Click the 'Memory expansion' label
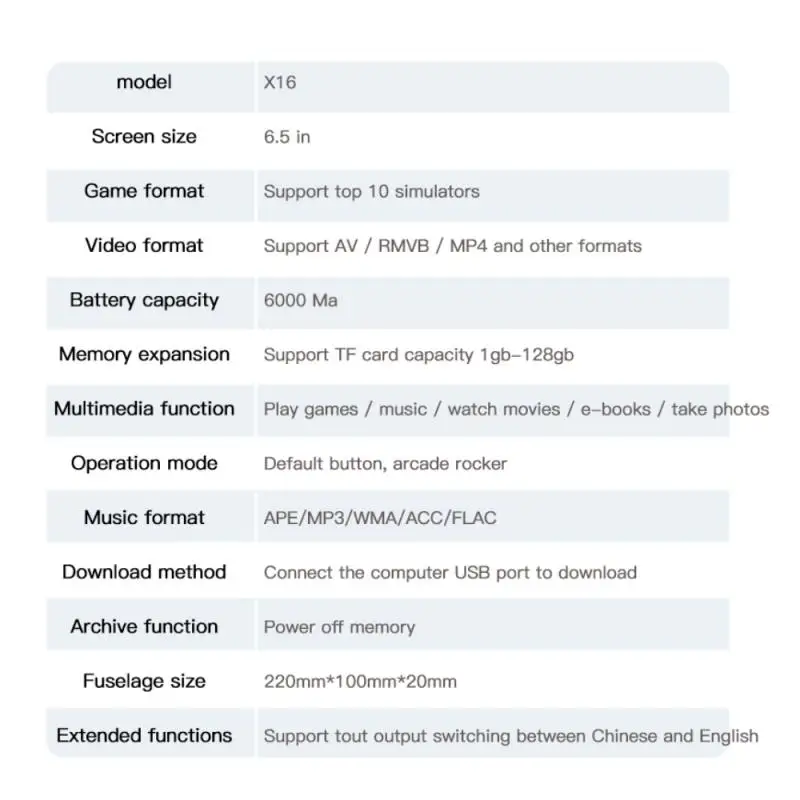Image resolution: width=800 pixels, height=800 pixels. coord(144,355)
